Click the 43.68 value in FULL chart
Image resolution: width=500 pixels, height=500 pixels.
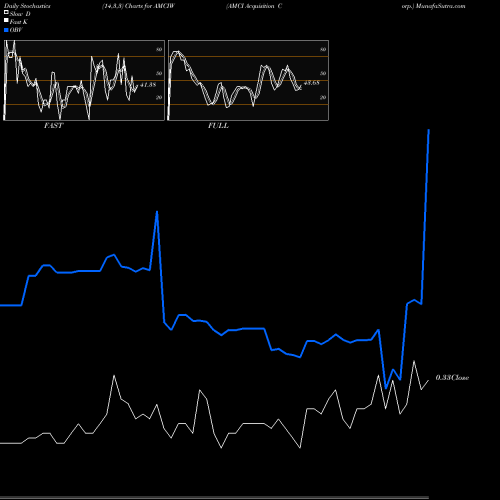pos(312,83)
